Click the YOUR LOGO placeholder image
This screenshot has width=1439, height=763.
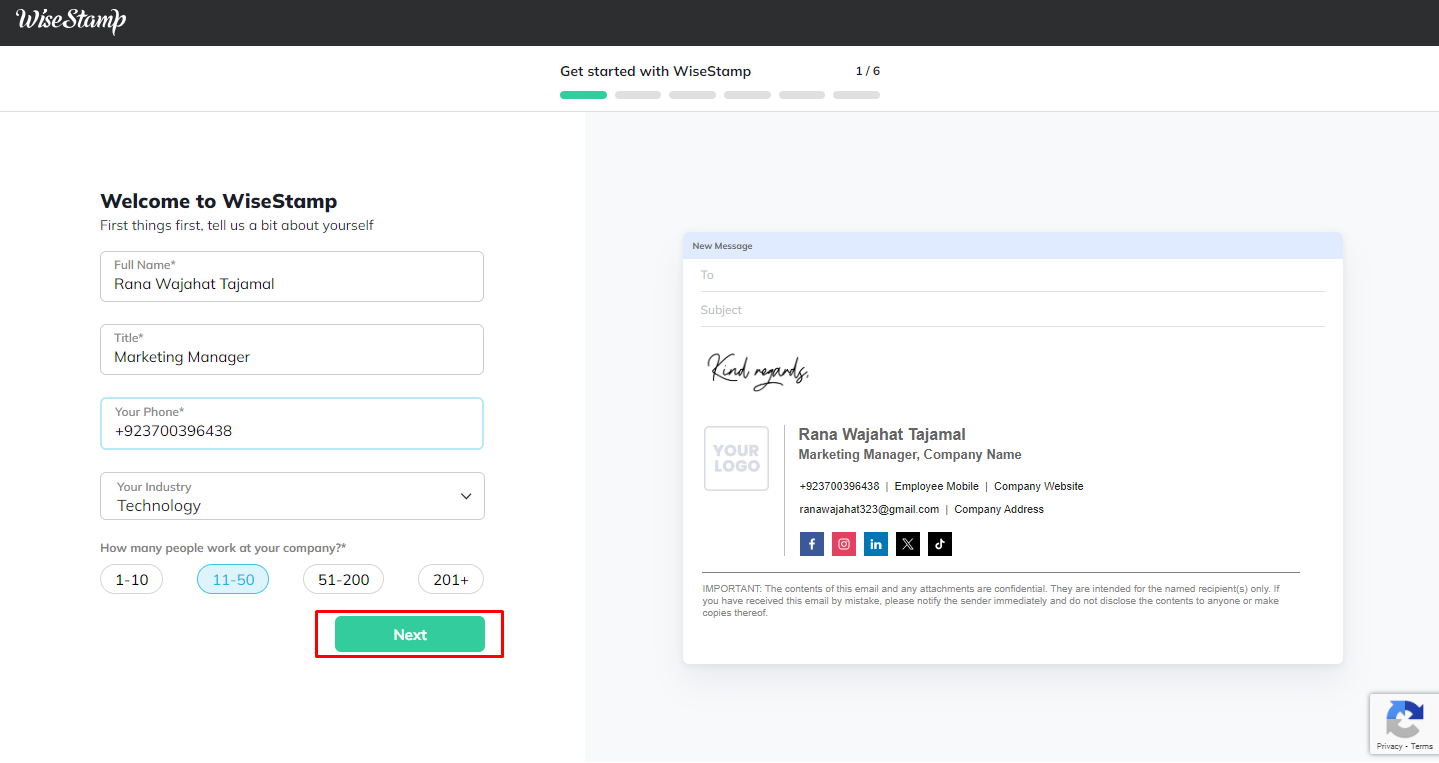click(x=736, y=458)
